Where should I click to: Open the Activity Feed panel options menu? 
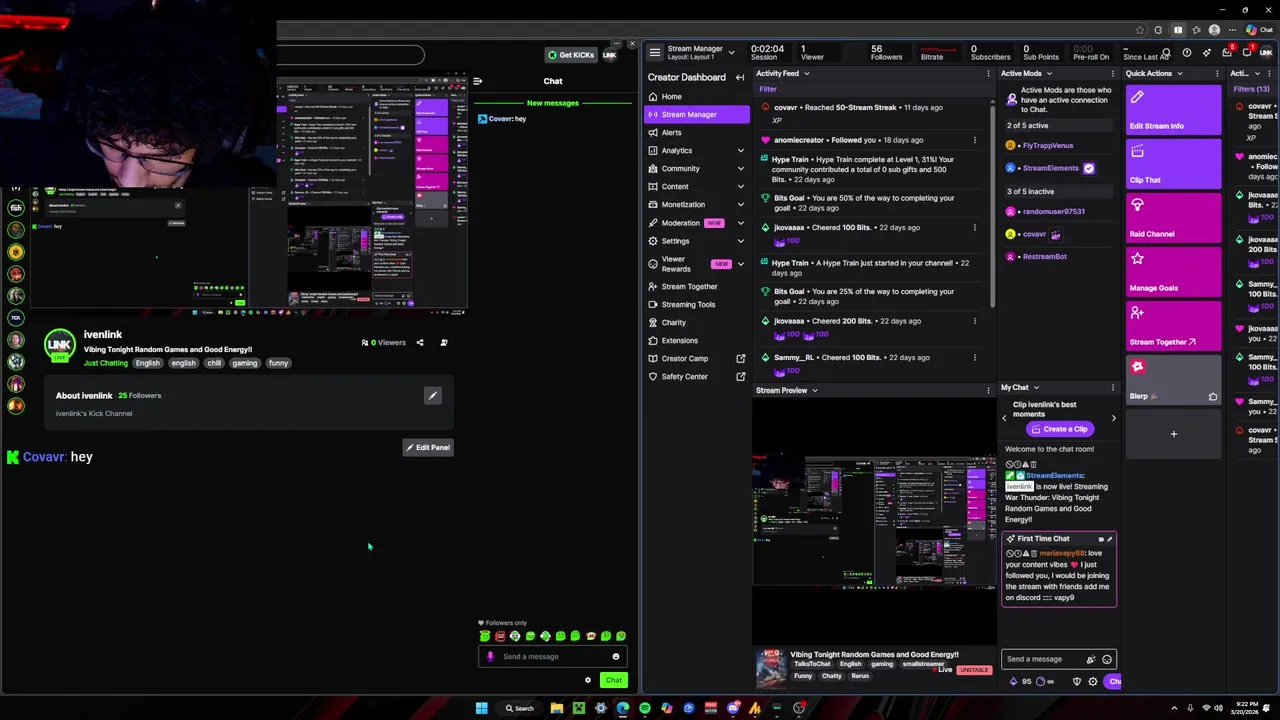988,73
